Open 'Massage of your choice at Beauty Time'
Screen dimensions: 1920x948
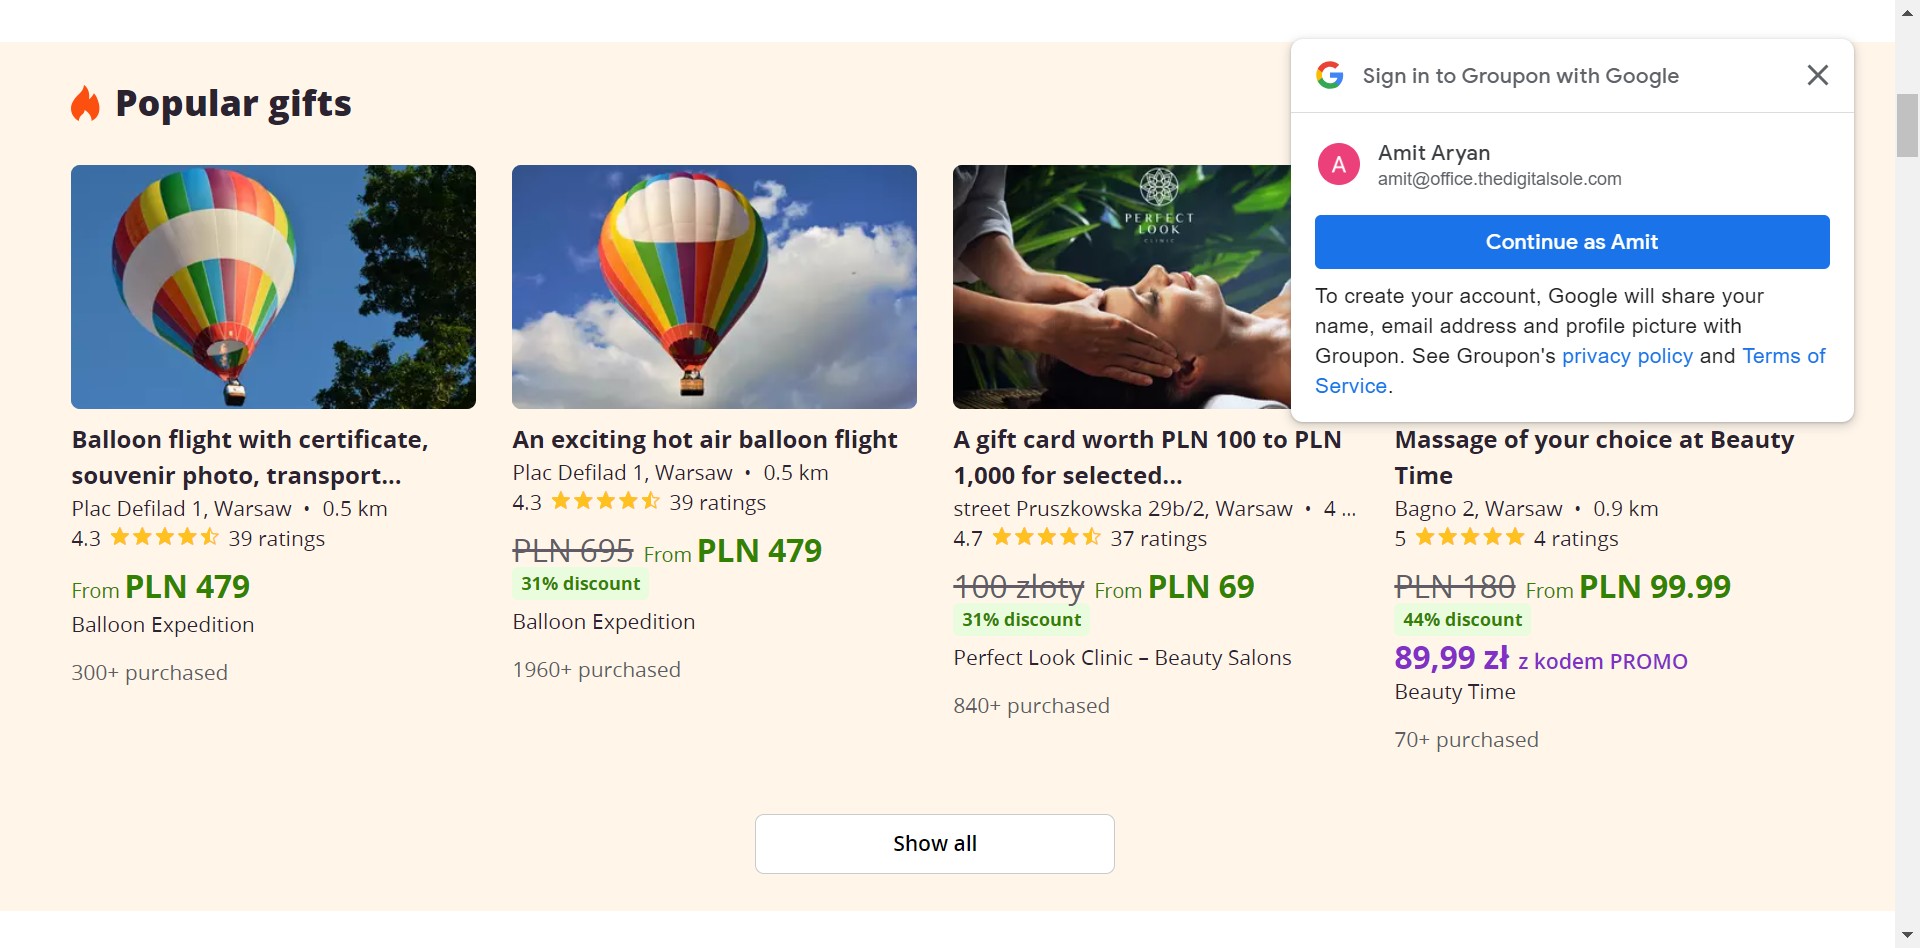(1594, 457)
